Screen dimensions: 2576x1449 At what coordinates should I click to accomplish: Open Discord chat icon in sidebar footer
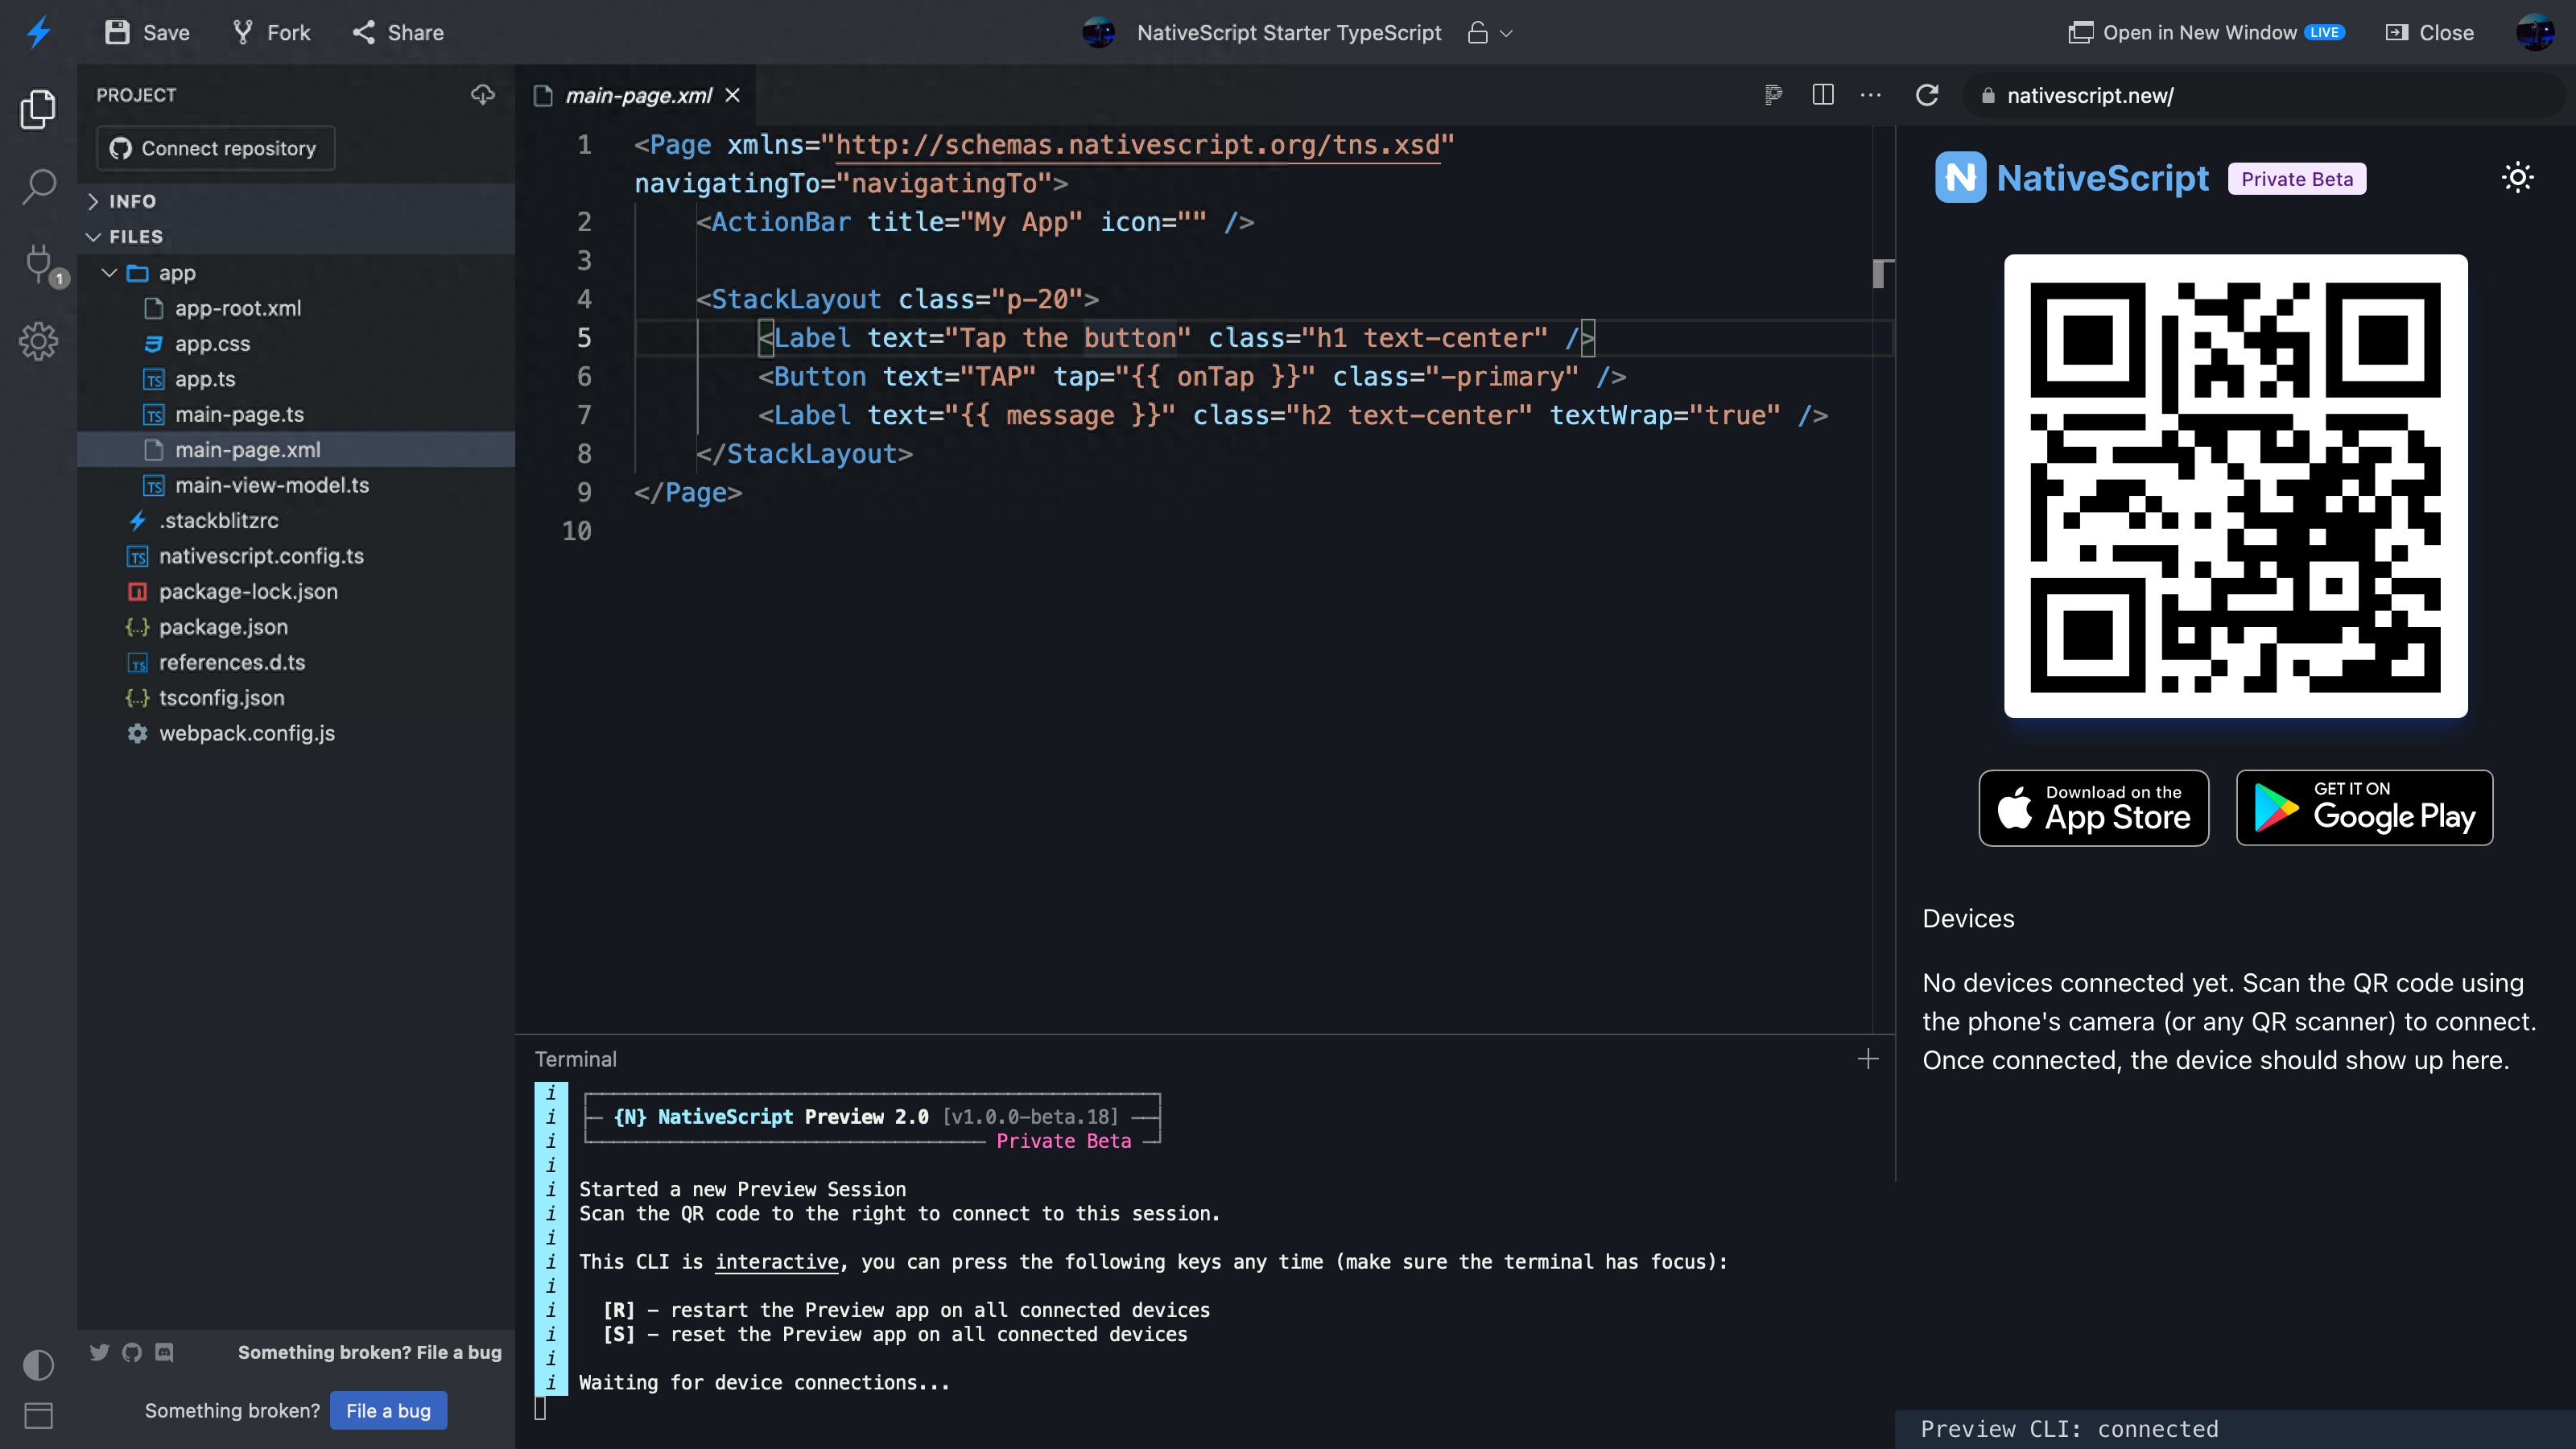(165, 1352)
